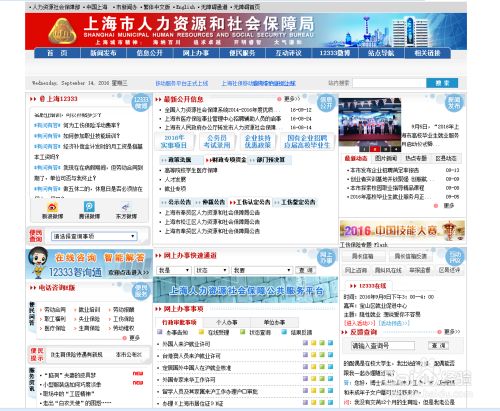This screenshot has height=411, width=500.
Task: Open the Dongfang Weibo (东方微博) icon
Action: pos(126,207)
